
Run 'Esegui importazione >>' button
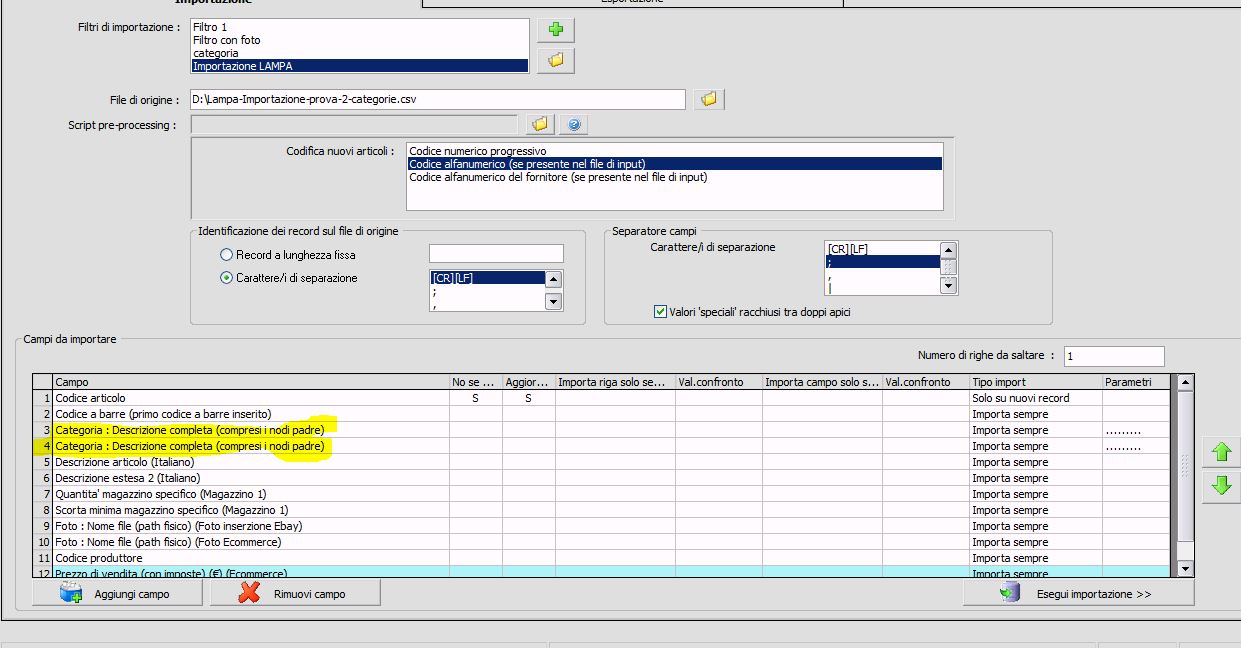pyautogui.click(x=1079, y=593)
